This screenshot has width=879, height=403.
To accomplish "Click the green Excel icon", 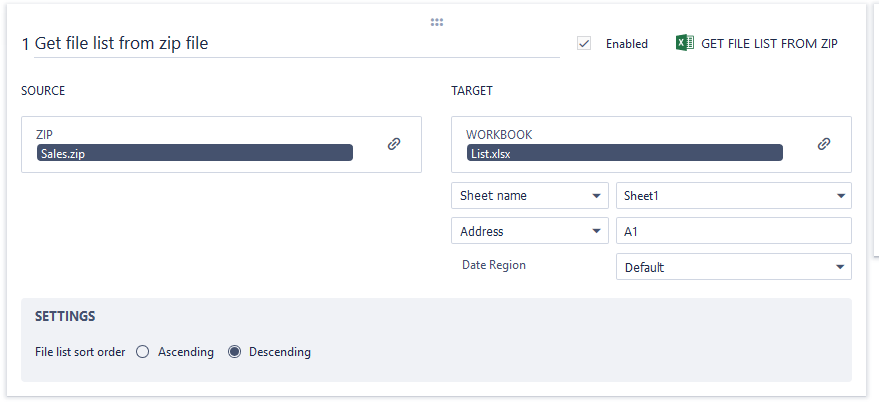I will coord(685,43).
